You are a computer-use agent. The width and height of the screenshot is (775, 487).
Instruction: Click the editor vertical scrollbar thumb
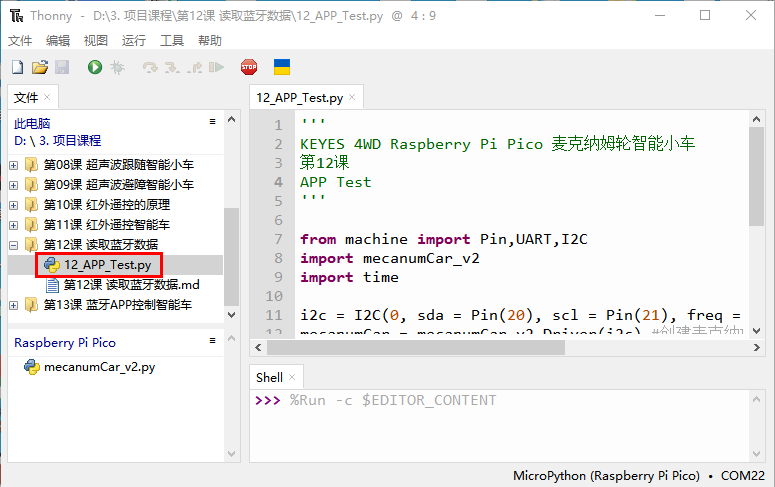756,176
